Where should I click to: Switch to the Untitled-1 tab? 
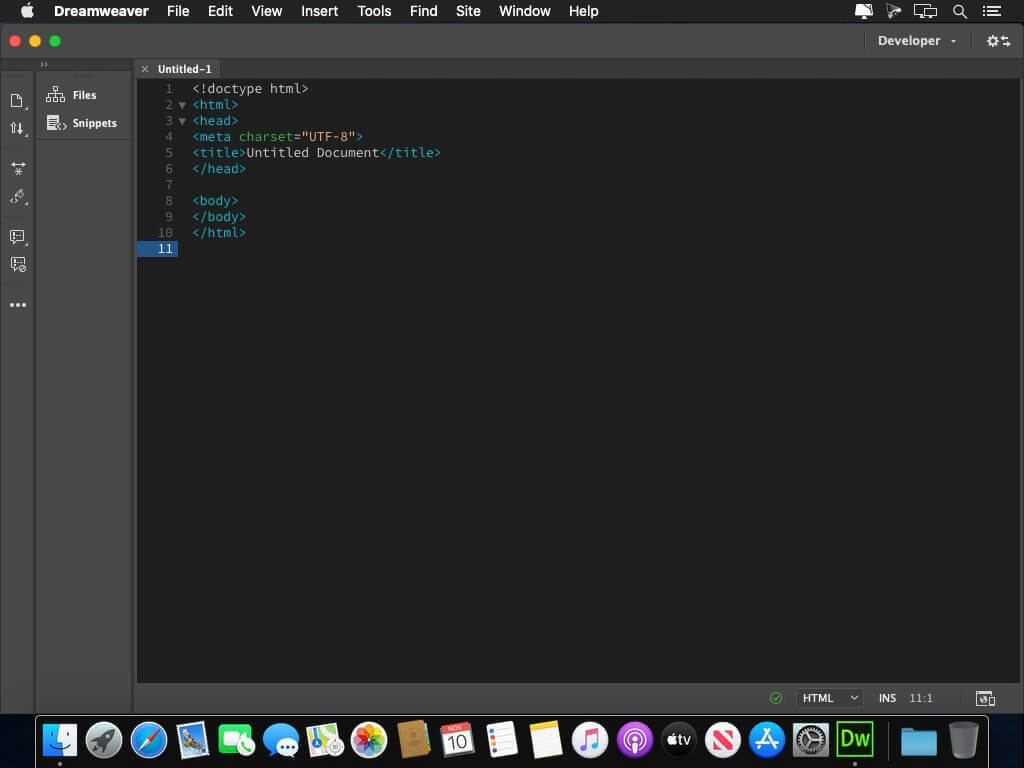[185, 68]
